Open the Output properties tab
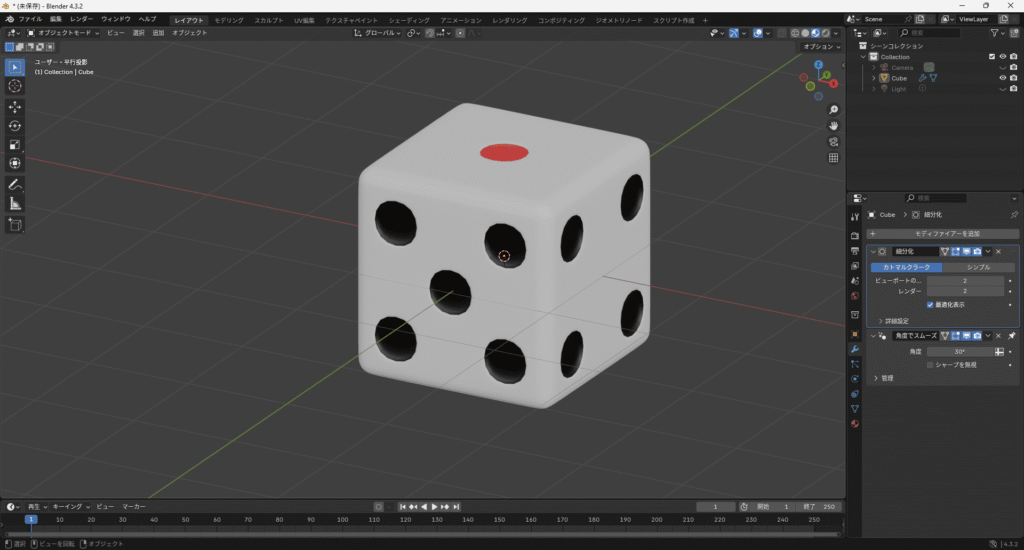 pos(854,251)
